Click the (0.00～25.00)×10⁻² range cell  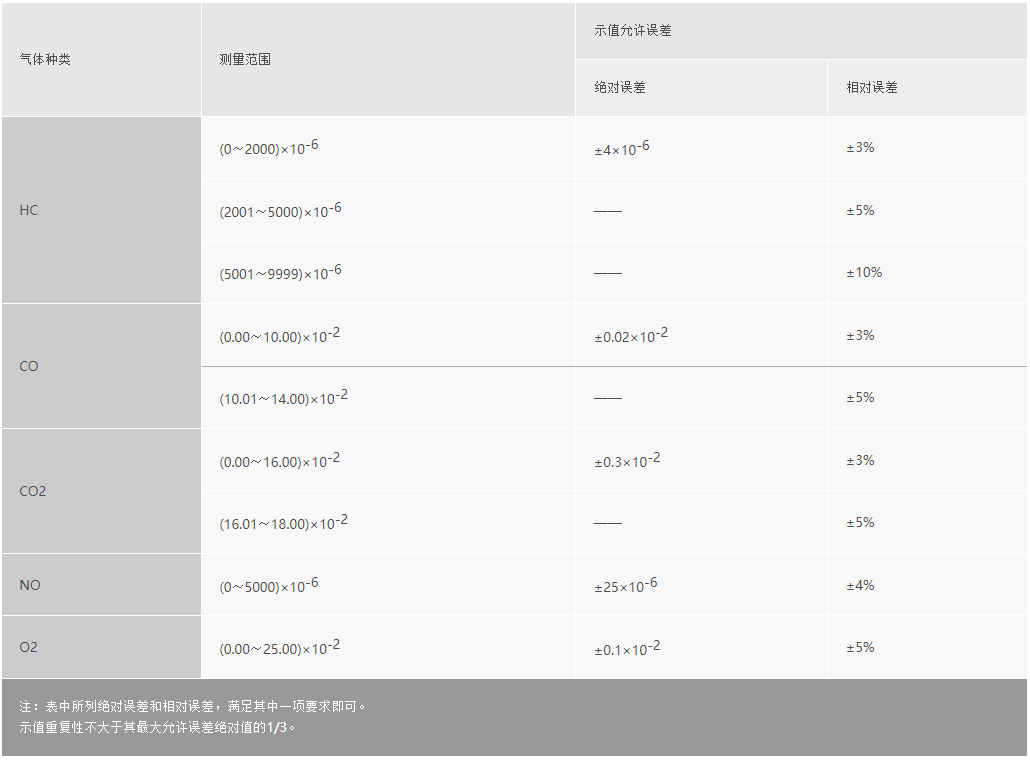tap(280, 648)
